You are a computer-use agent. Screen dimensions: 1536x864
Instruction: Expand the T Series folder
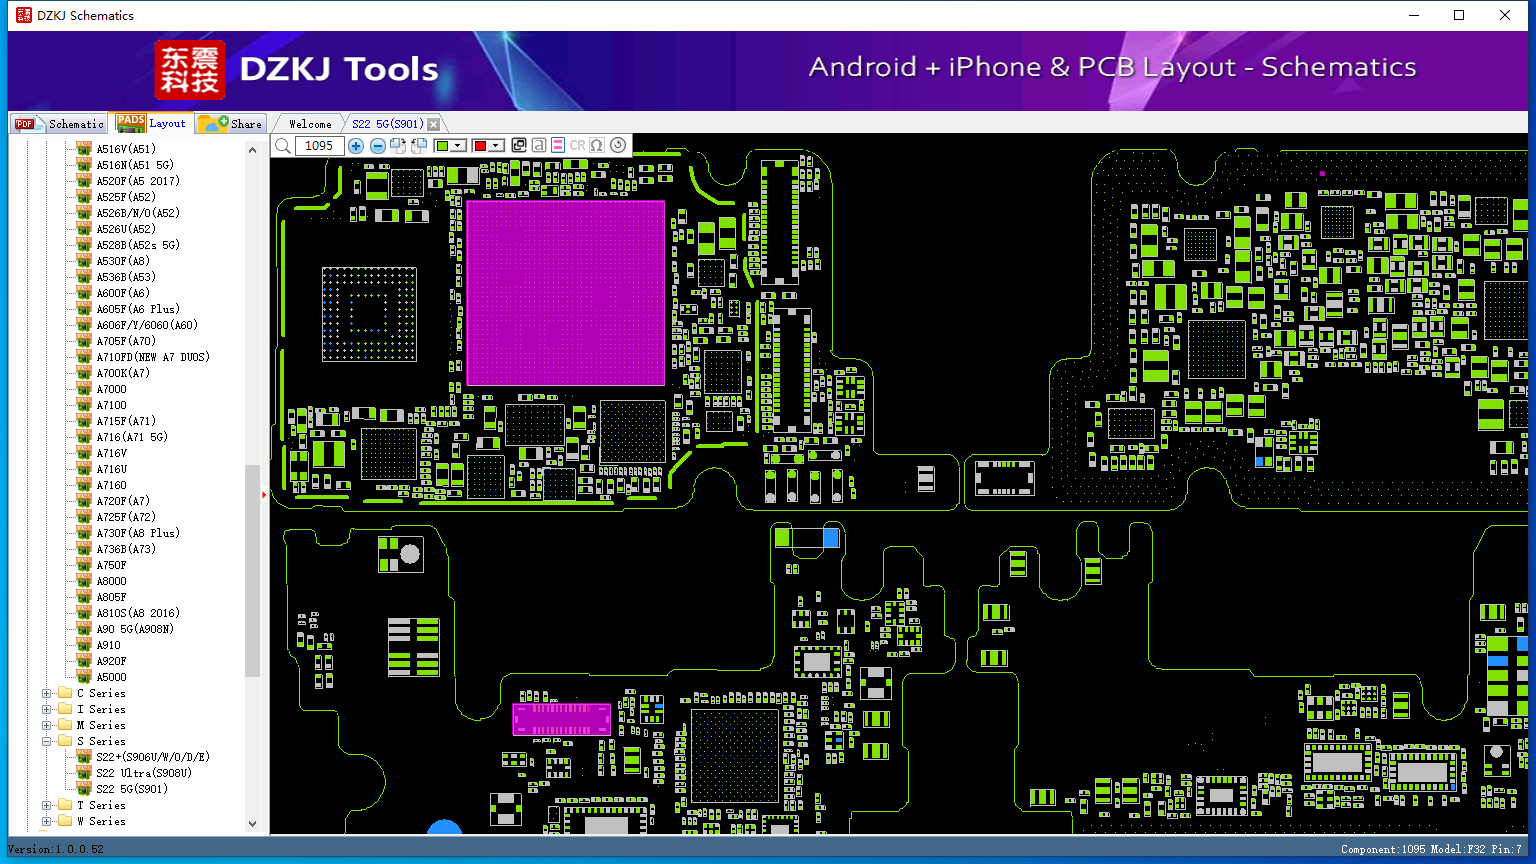tap(47, 805)
